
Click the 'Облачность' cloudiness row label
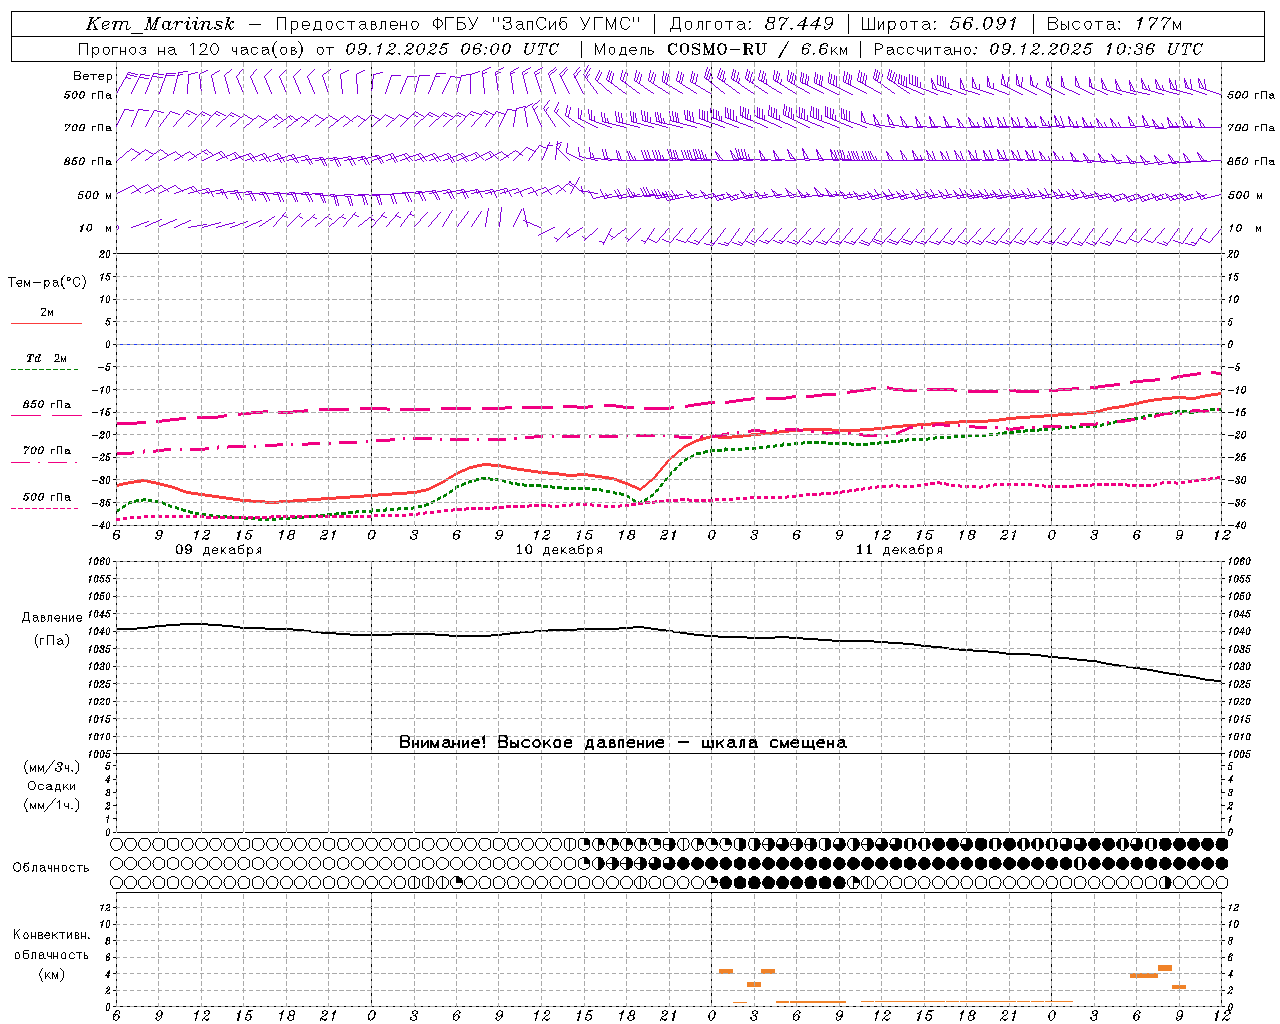coord(51,867)
